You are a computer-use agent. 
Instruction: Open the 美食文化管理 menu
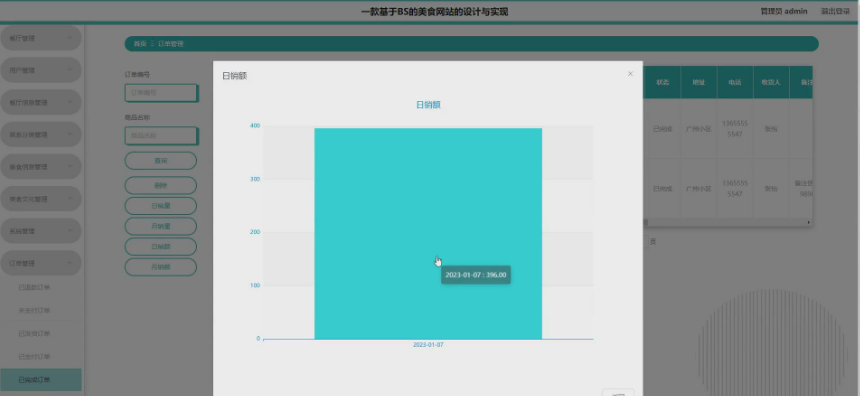tap(41, 199)
